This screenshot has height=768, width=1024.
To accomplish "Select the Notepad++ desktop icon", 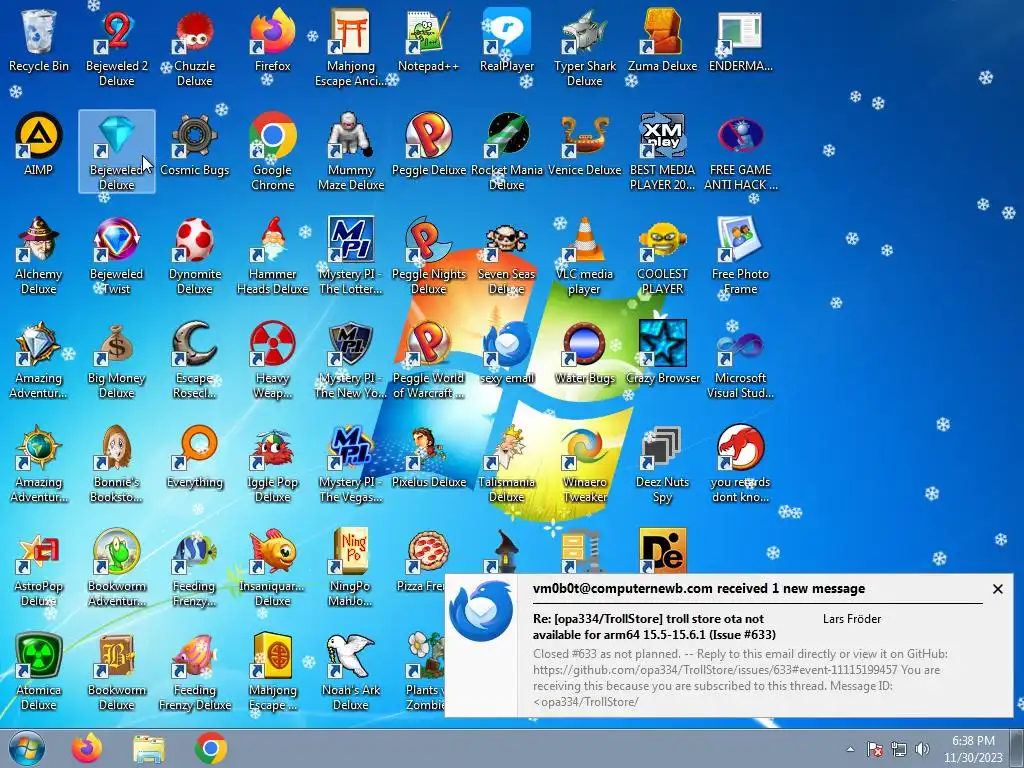I will click(428, 40).
